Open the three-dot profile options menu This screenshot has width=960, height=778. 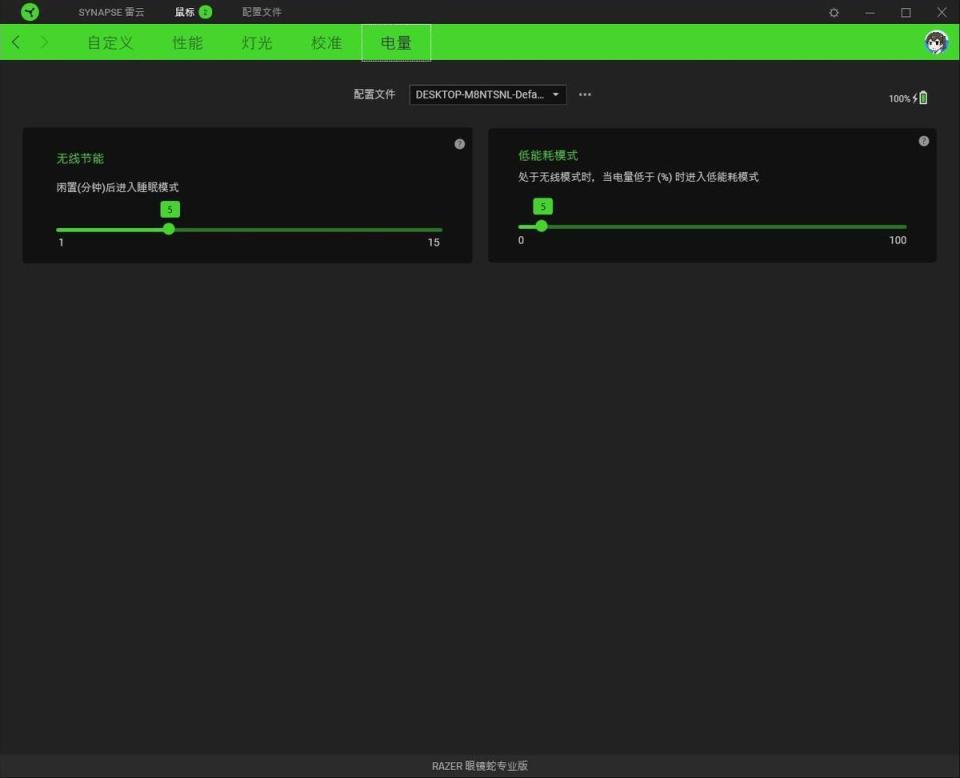click(585, 94)
